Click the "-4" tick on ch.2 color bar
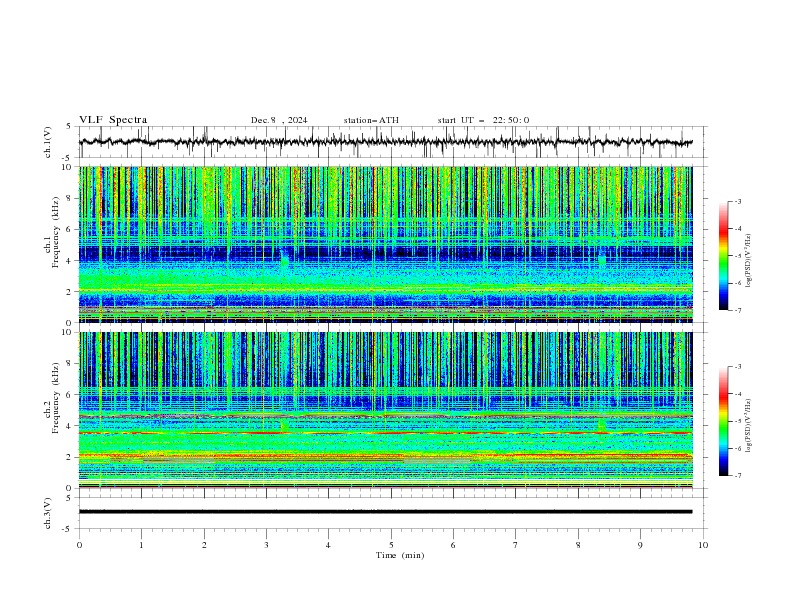 pos(737,394)
